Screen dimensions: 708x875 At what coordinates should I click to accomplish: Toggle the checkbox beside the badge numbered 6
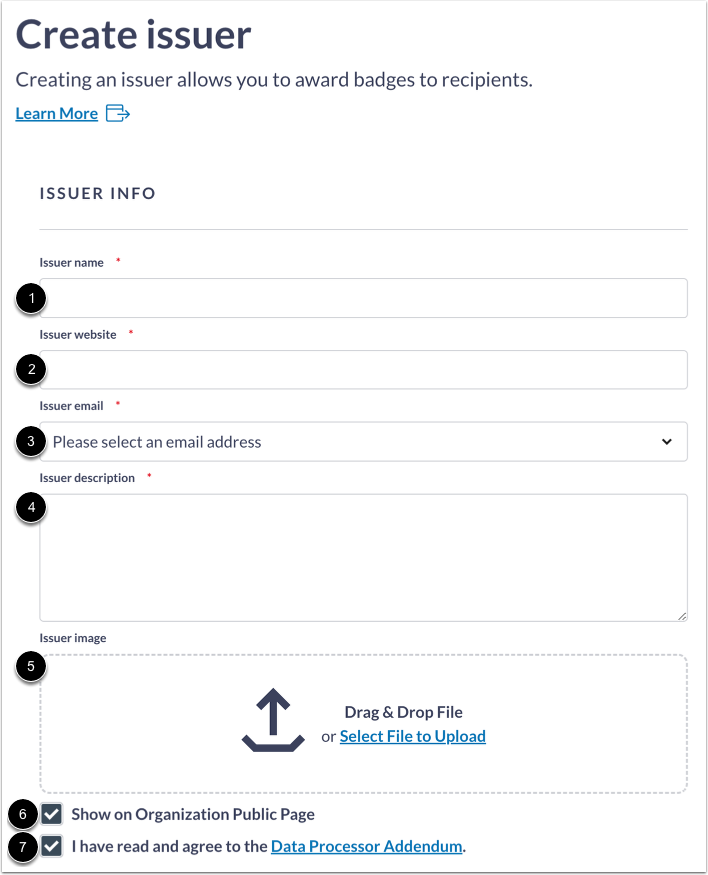click(x=50, y=815)
